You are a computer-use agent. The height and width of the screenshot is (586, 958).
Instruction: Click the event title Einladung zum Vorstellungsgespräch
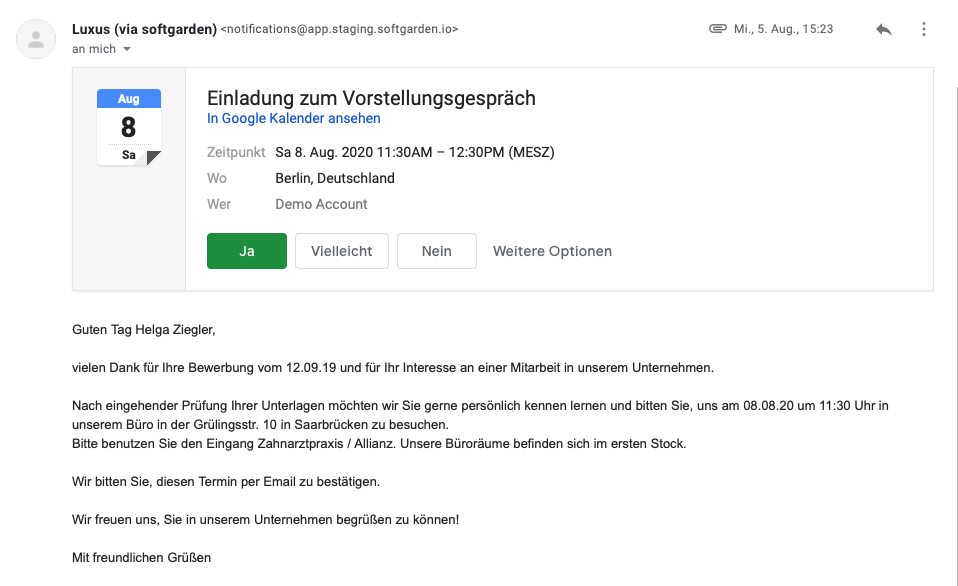point(371,98)
